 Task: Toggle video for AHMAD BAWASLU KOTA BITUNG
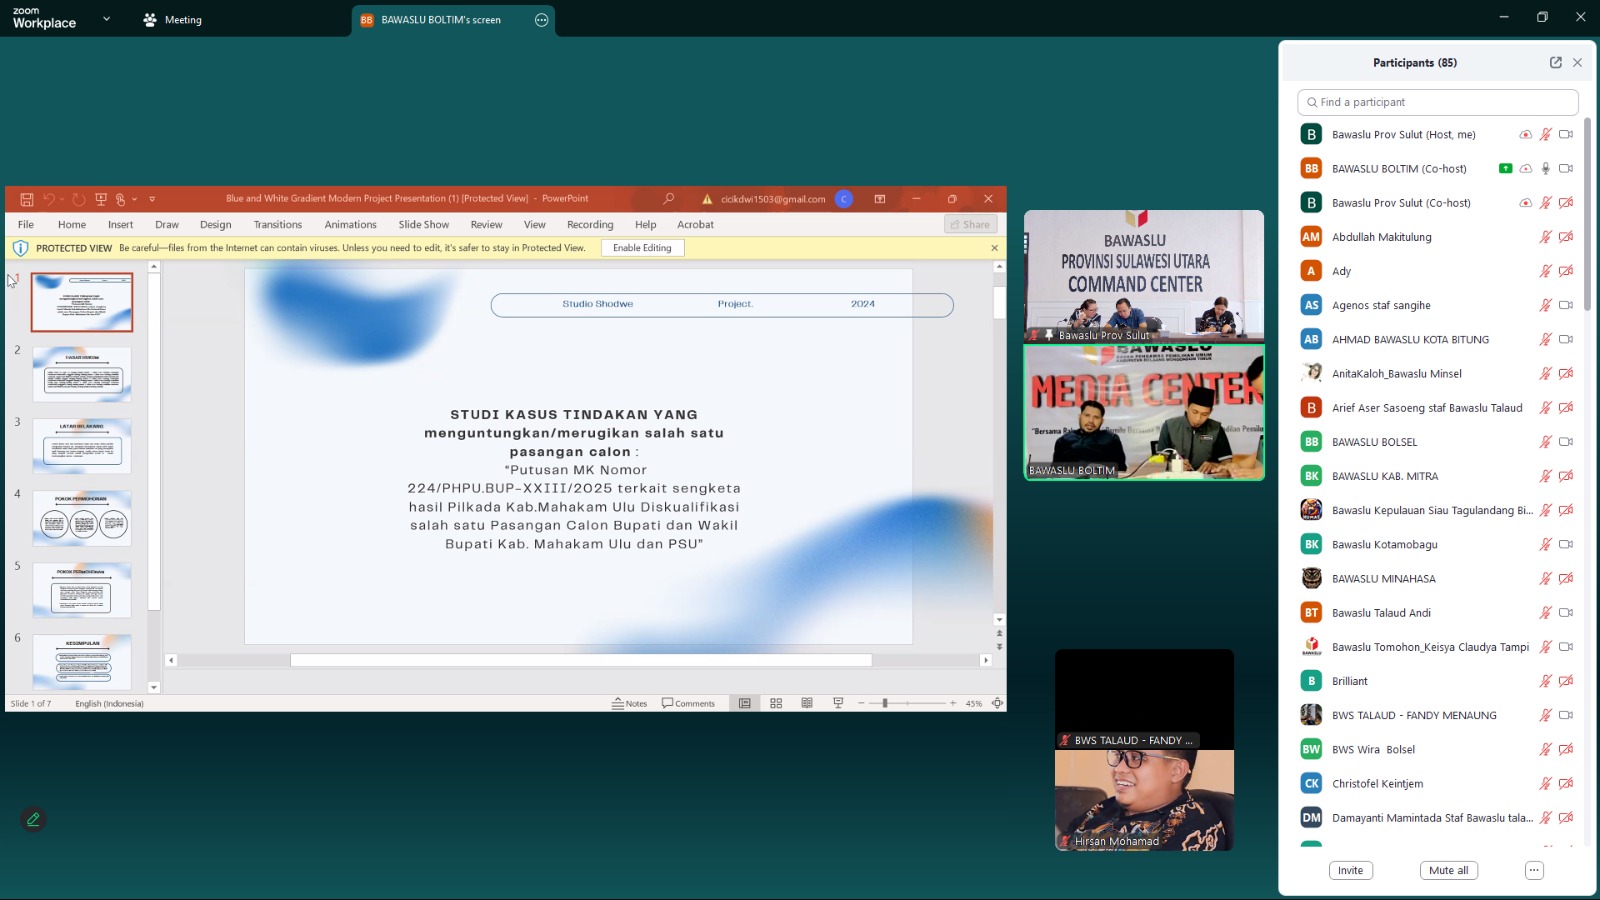point(1566,339)
